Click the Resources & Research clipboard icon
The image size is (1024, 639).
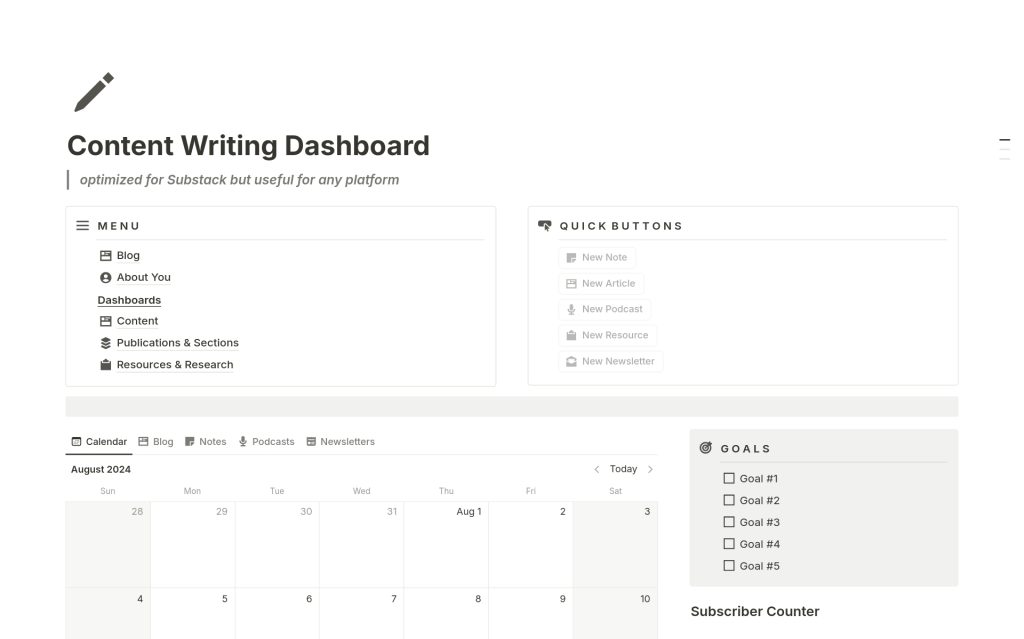click(x=106, y=365)
